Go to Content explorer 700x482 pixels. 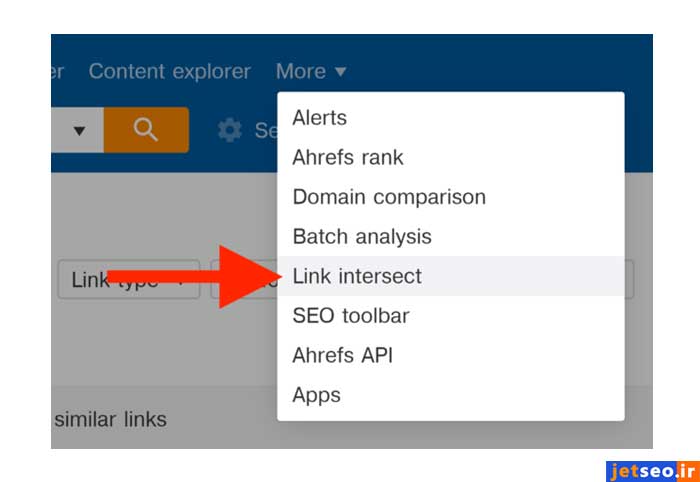(x=170, y=71)
